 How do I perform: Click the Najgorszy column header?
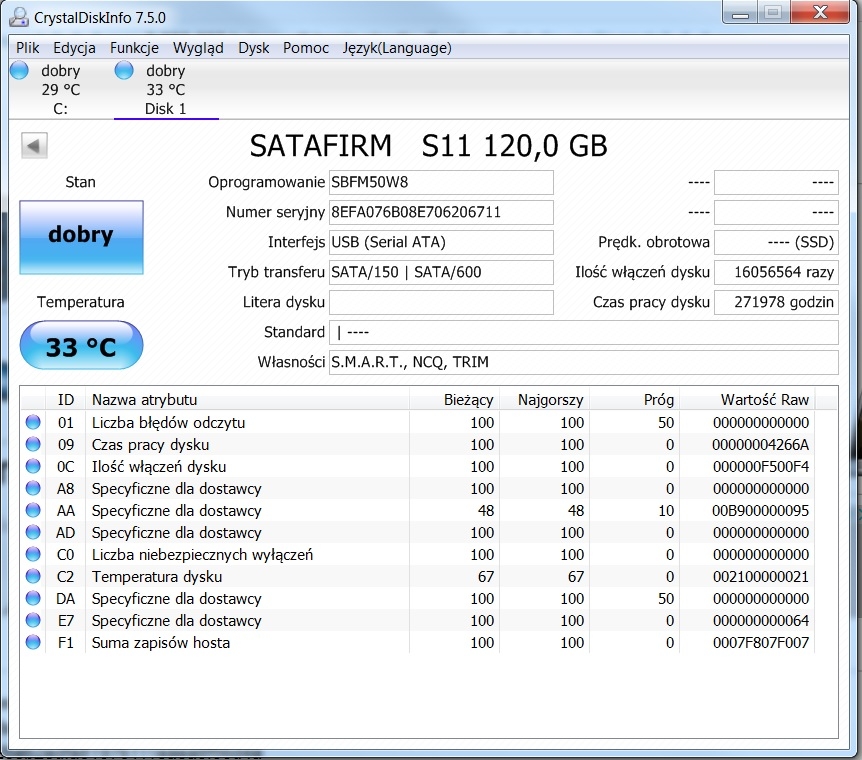click(544, 400)
